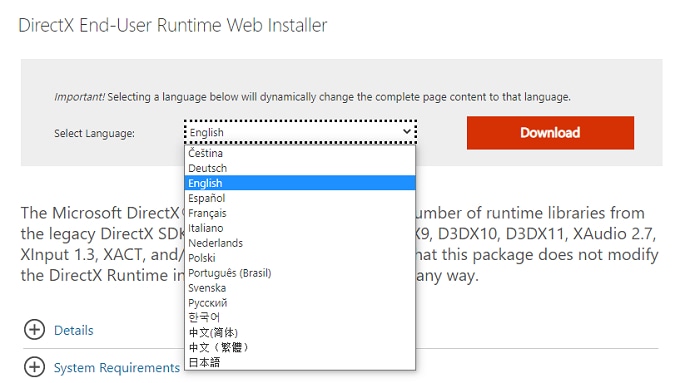This screenshot has width=700, height=383.
Task: Select 中文(简体) Simplified Chinese option
Action: coord(300,333)
